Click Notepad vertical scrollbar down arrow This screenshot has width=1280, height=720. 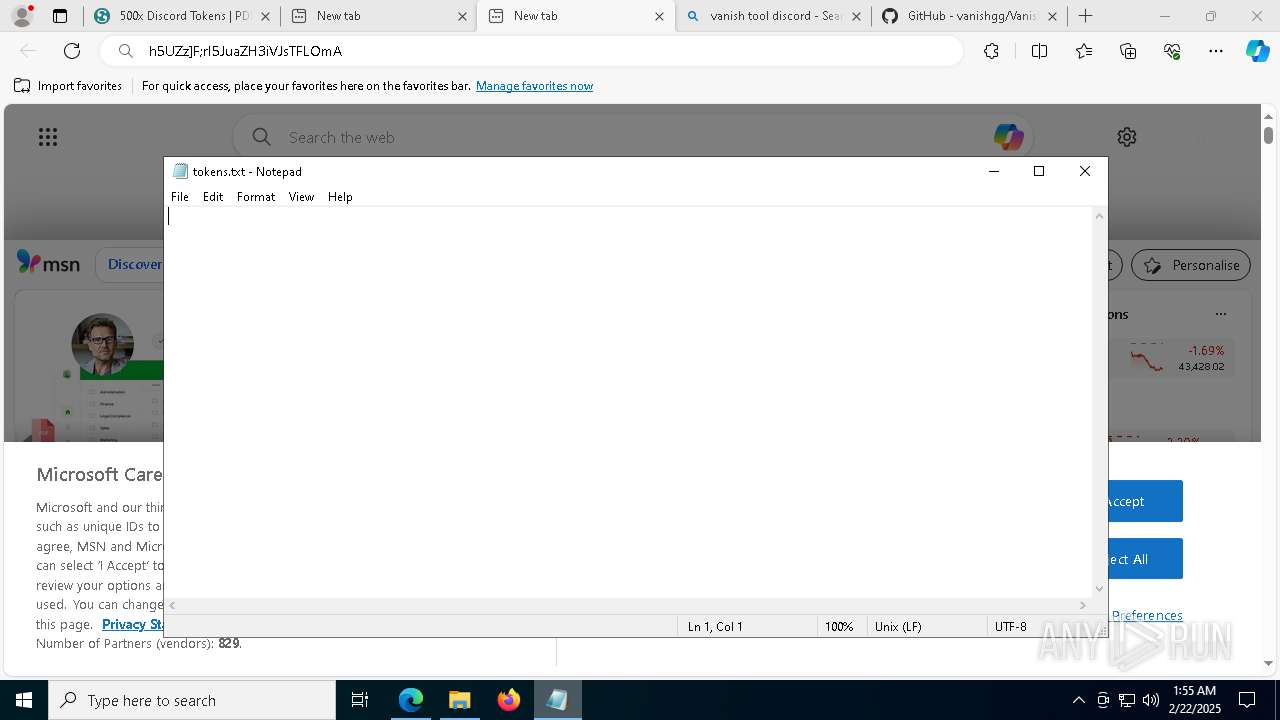1100,589
